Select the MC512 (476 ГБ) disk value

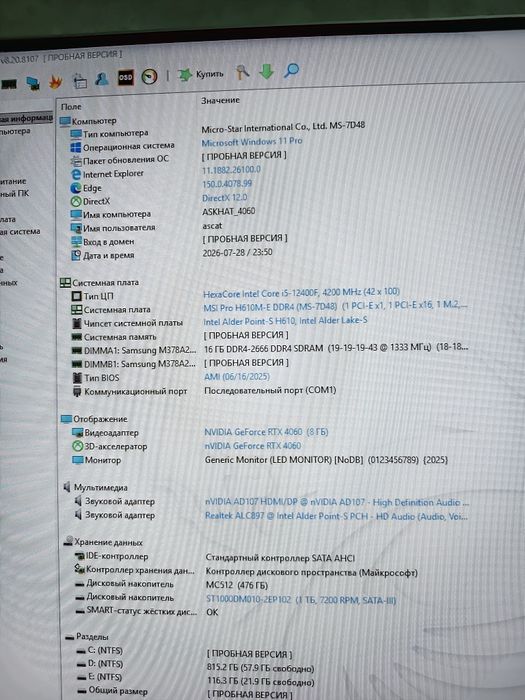coord(237,585)
